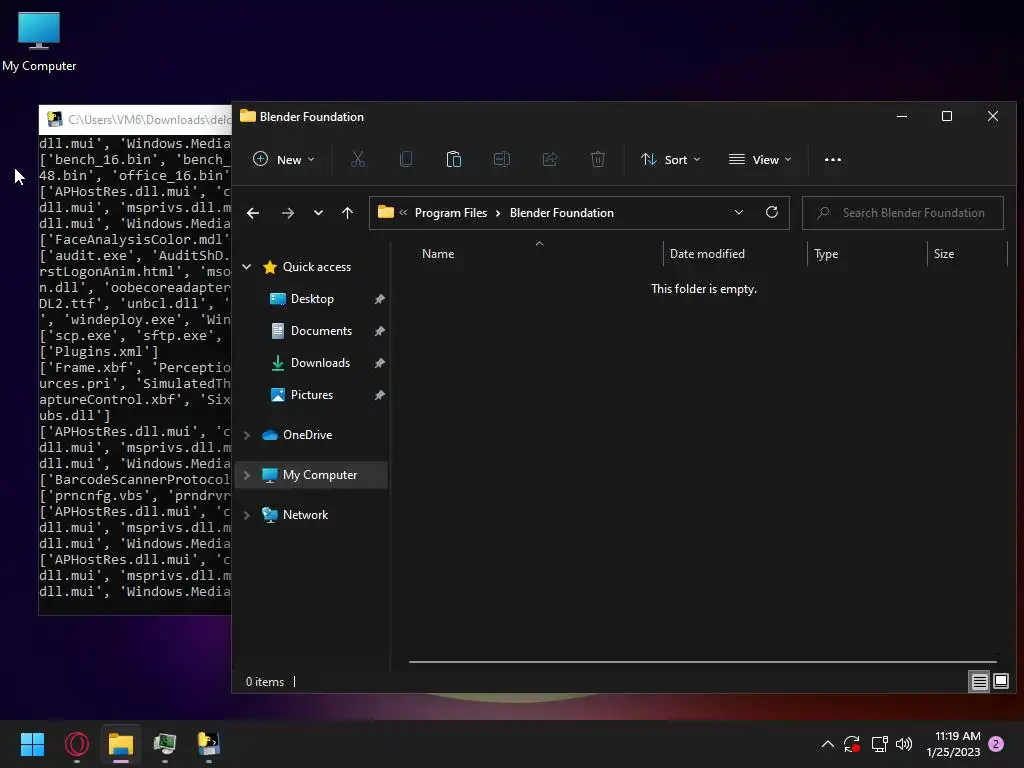Click the Cut scissors icon
The width and height of the screenshot is (1024, 768).
(x=358, y=159)
